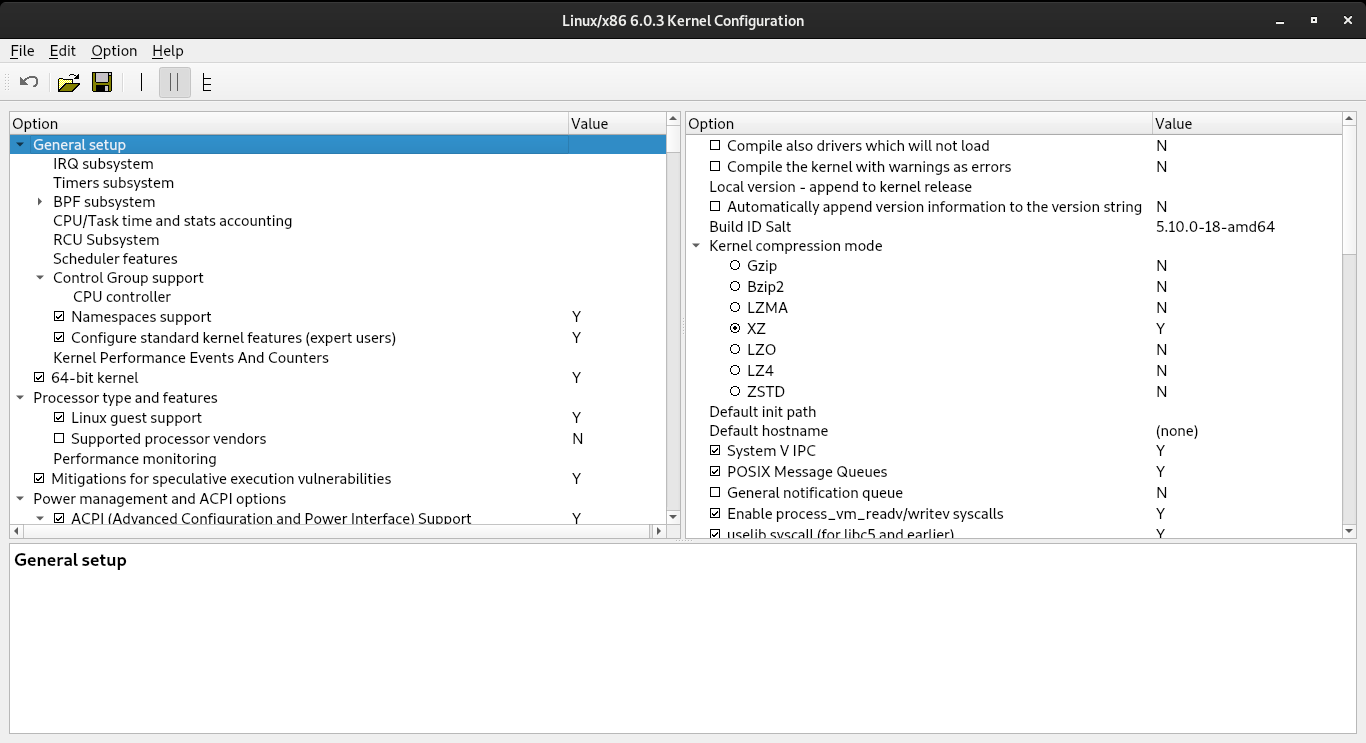Switch to full tree view icon
The image size is (1366, 743).
pos(207,82)
